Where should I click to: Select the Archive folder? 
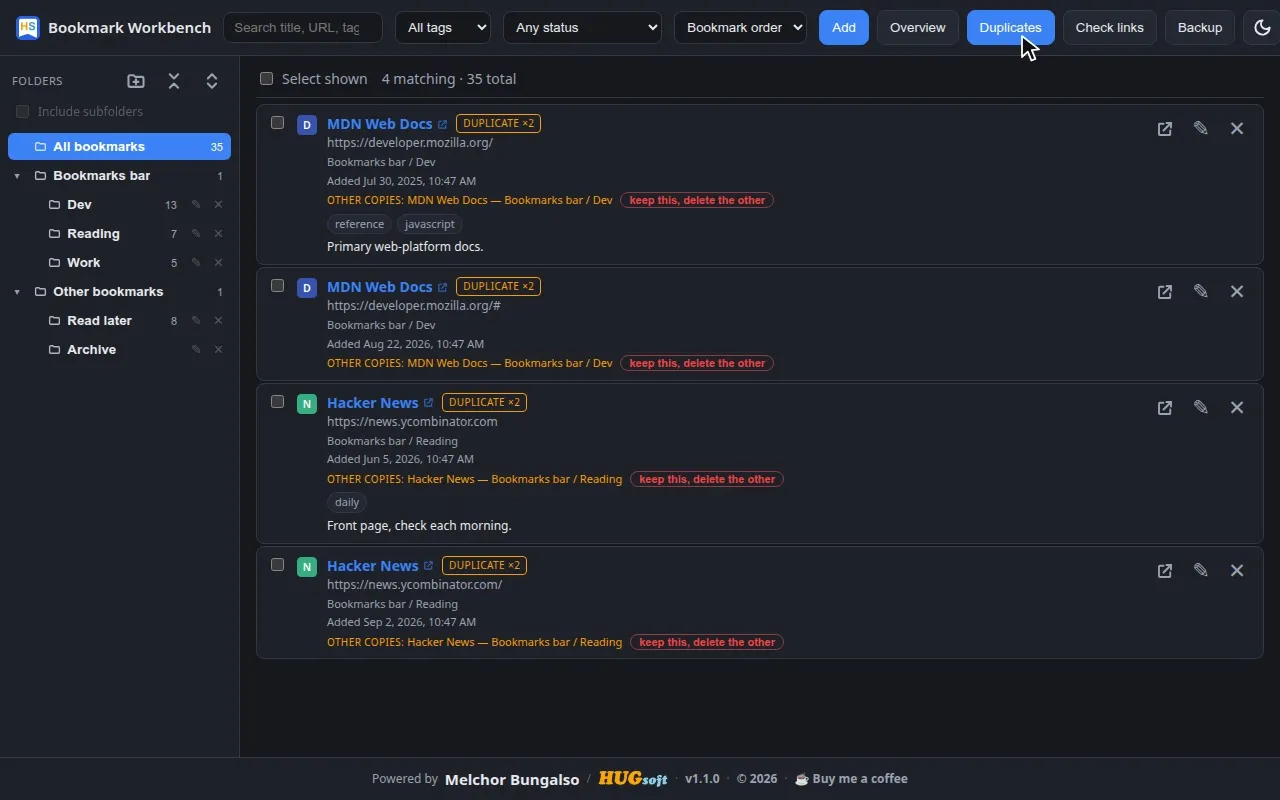[119, 350]
